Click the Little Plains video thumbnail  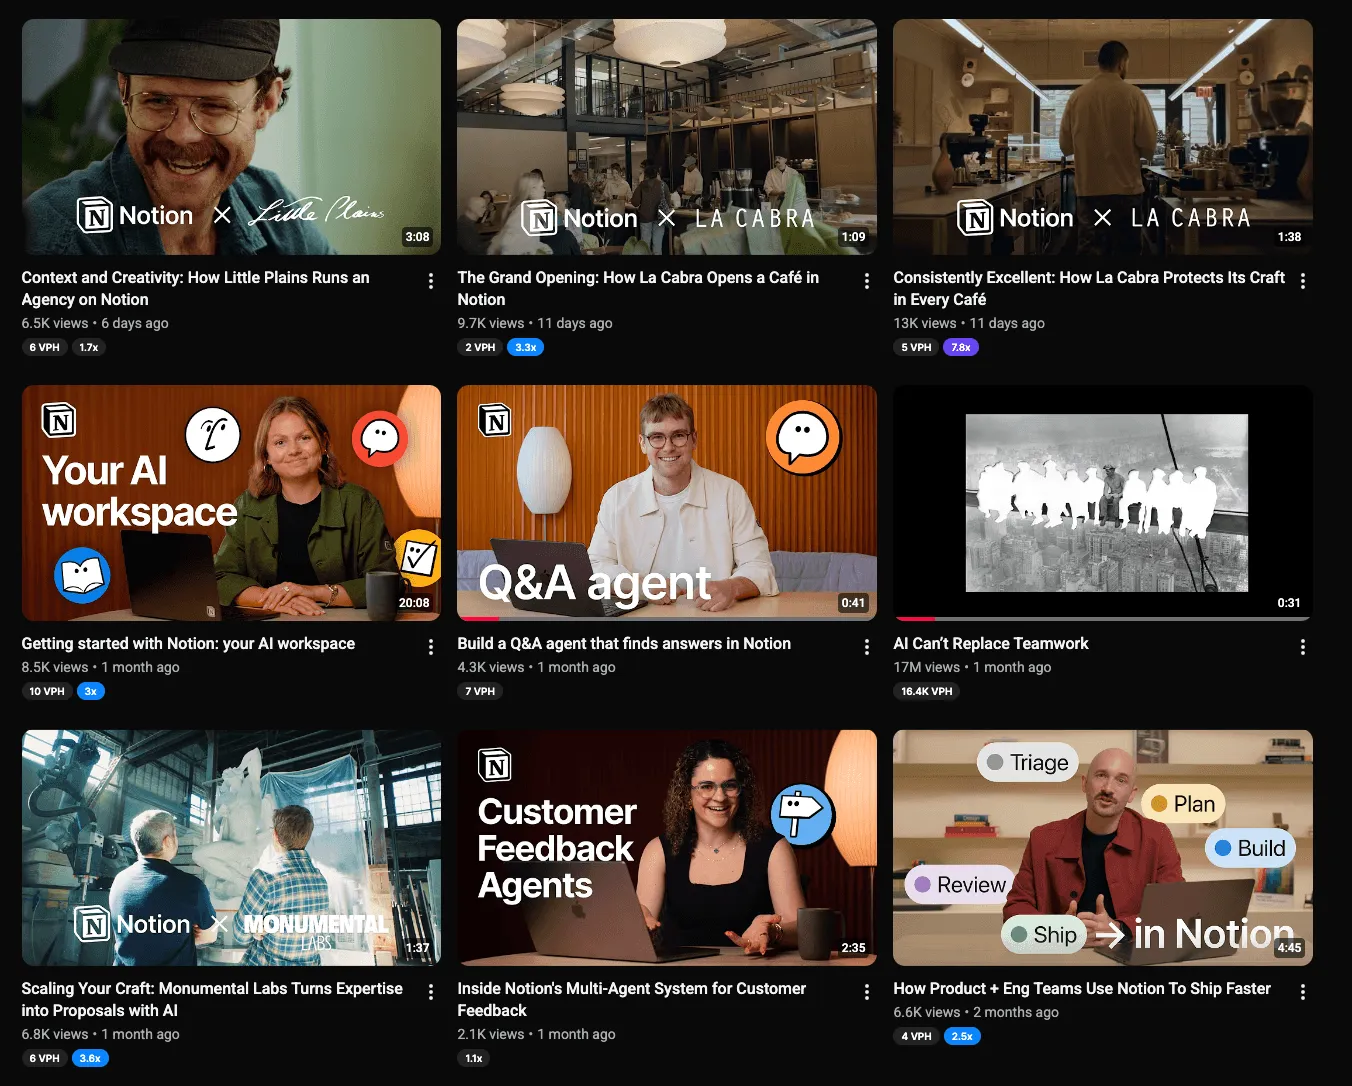click(231, 137)
